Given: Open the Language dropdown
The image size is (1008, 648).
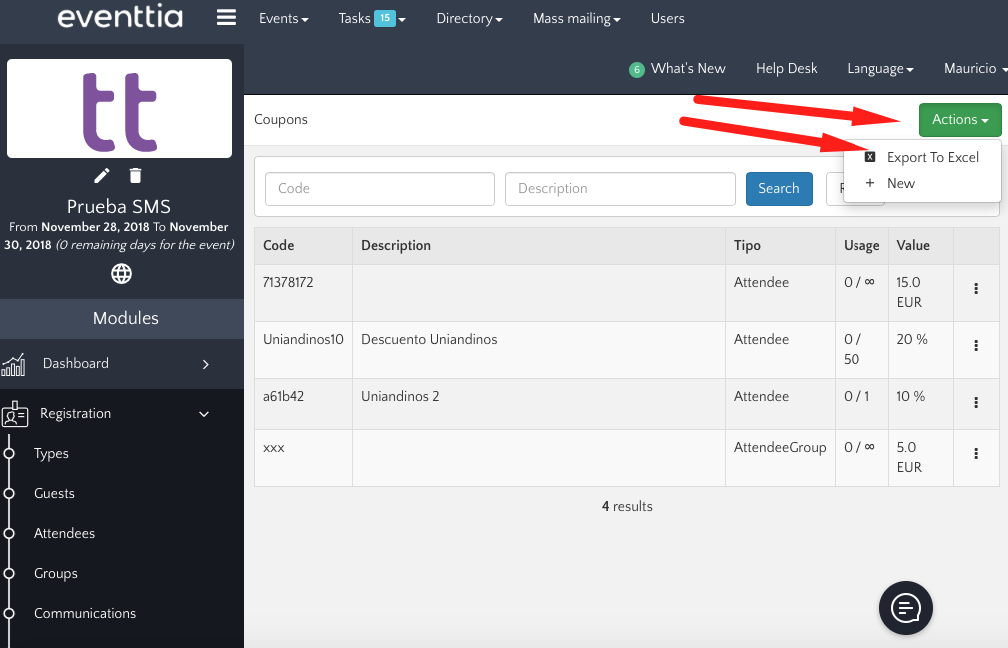Looking at the screenshot, I should pyautogui.click(x=880, y=68).
